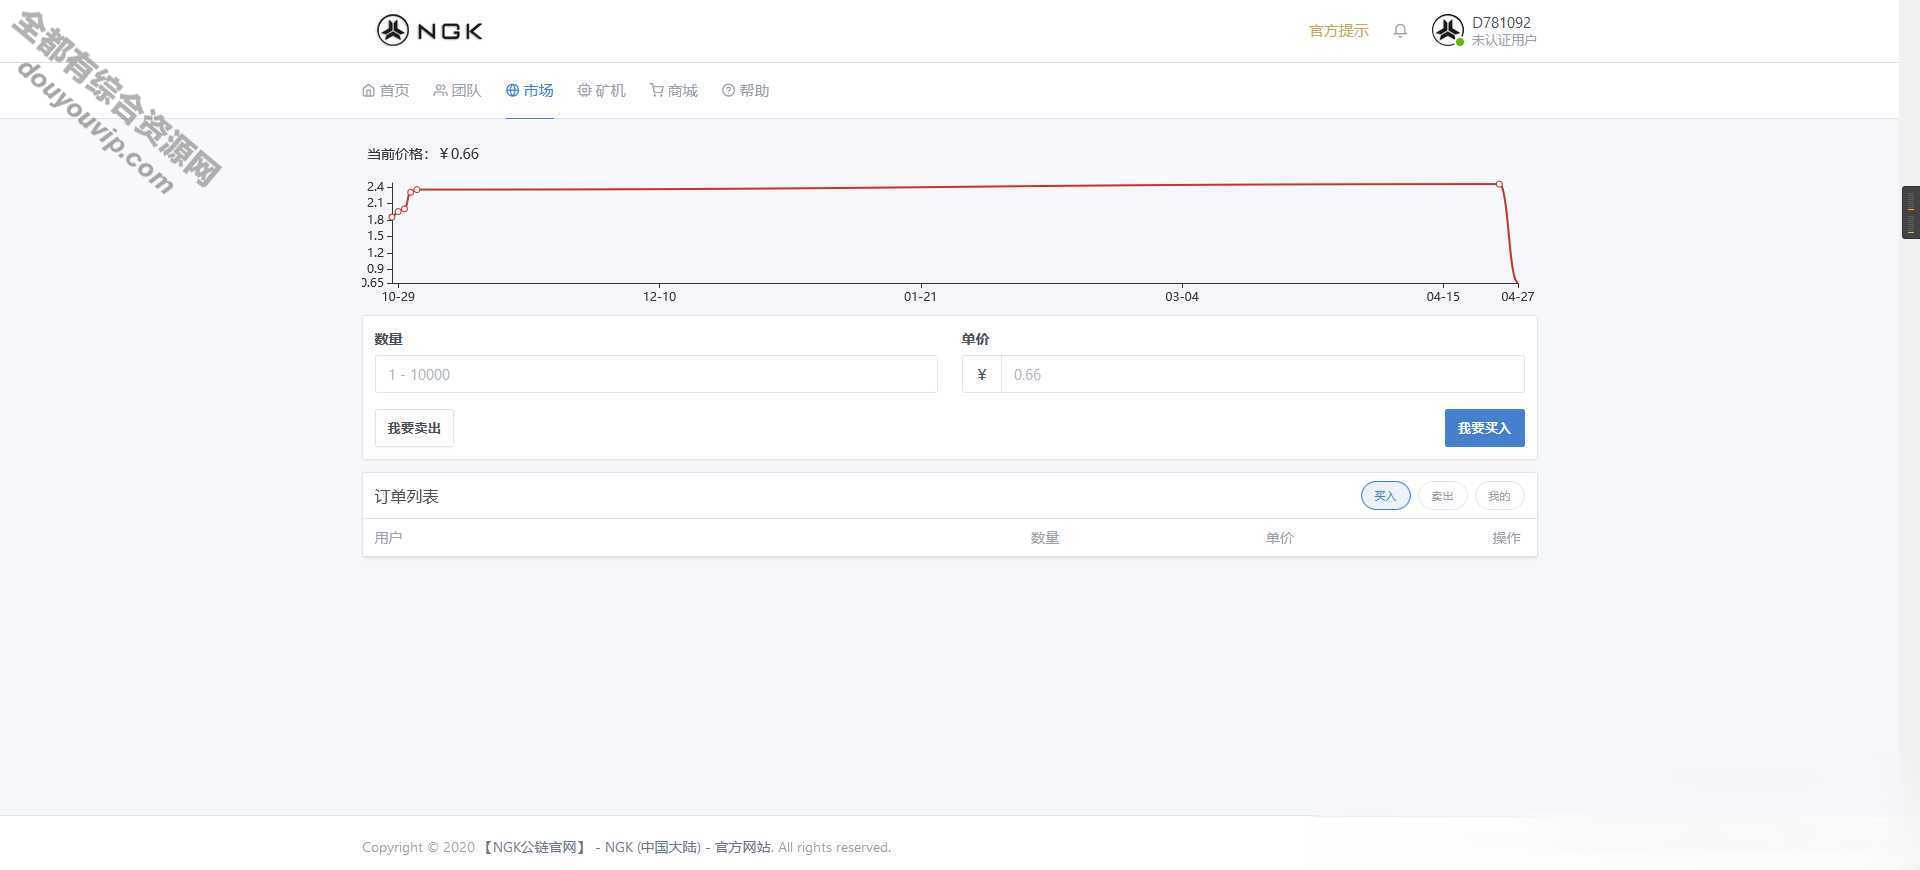Focus the 数量 quantity input field
Viewport: 1920px width, 870px height.
[656, 374]
